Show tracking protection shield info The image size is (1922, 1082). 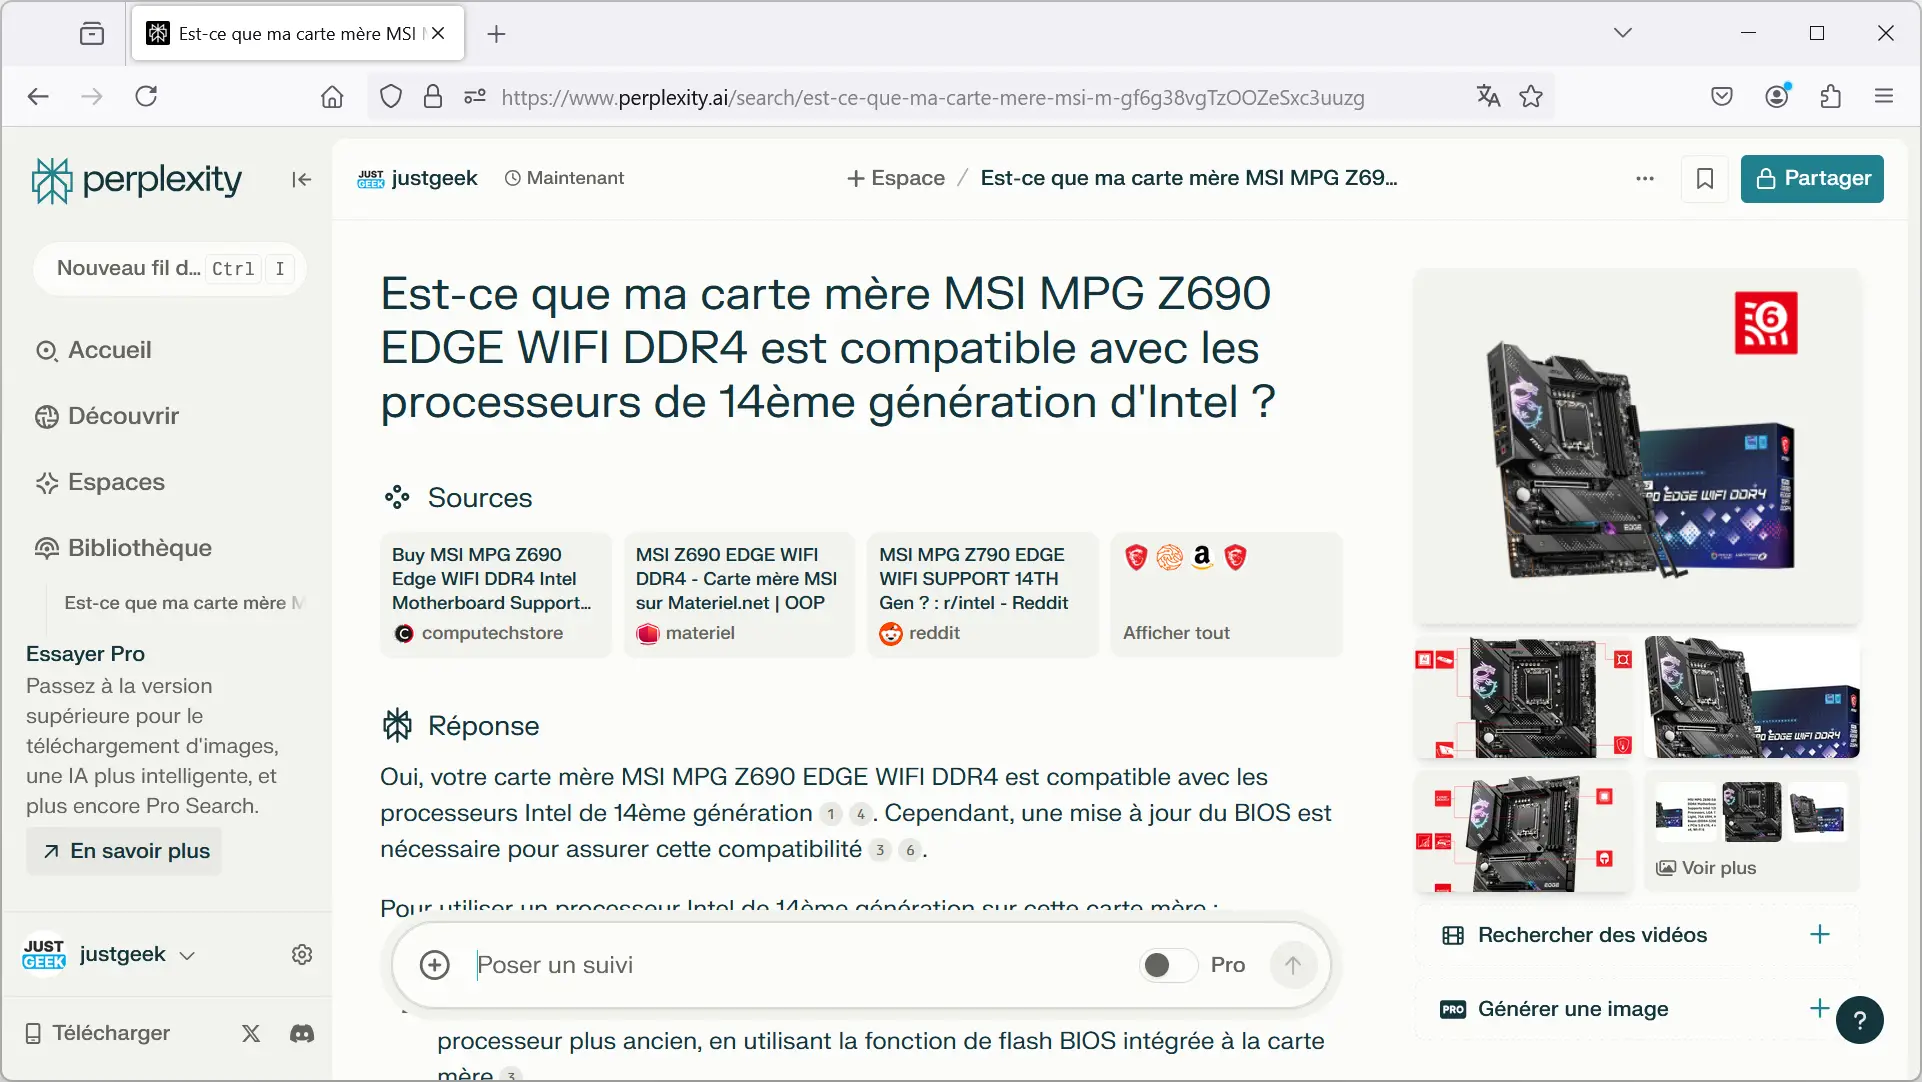pos(391,97)
